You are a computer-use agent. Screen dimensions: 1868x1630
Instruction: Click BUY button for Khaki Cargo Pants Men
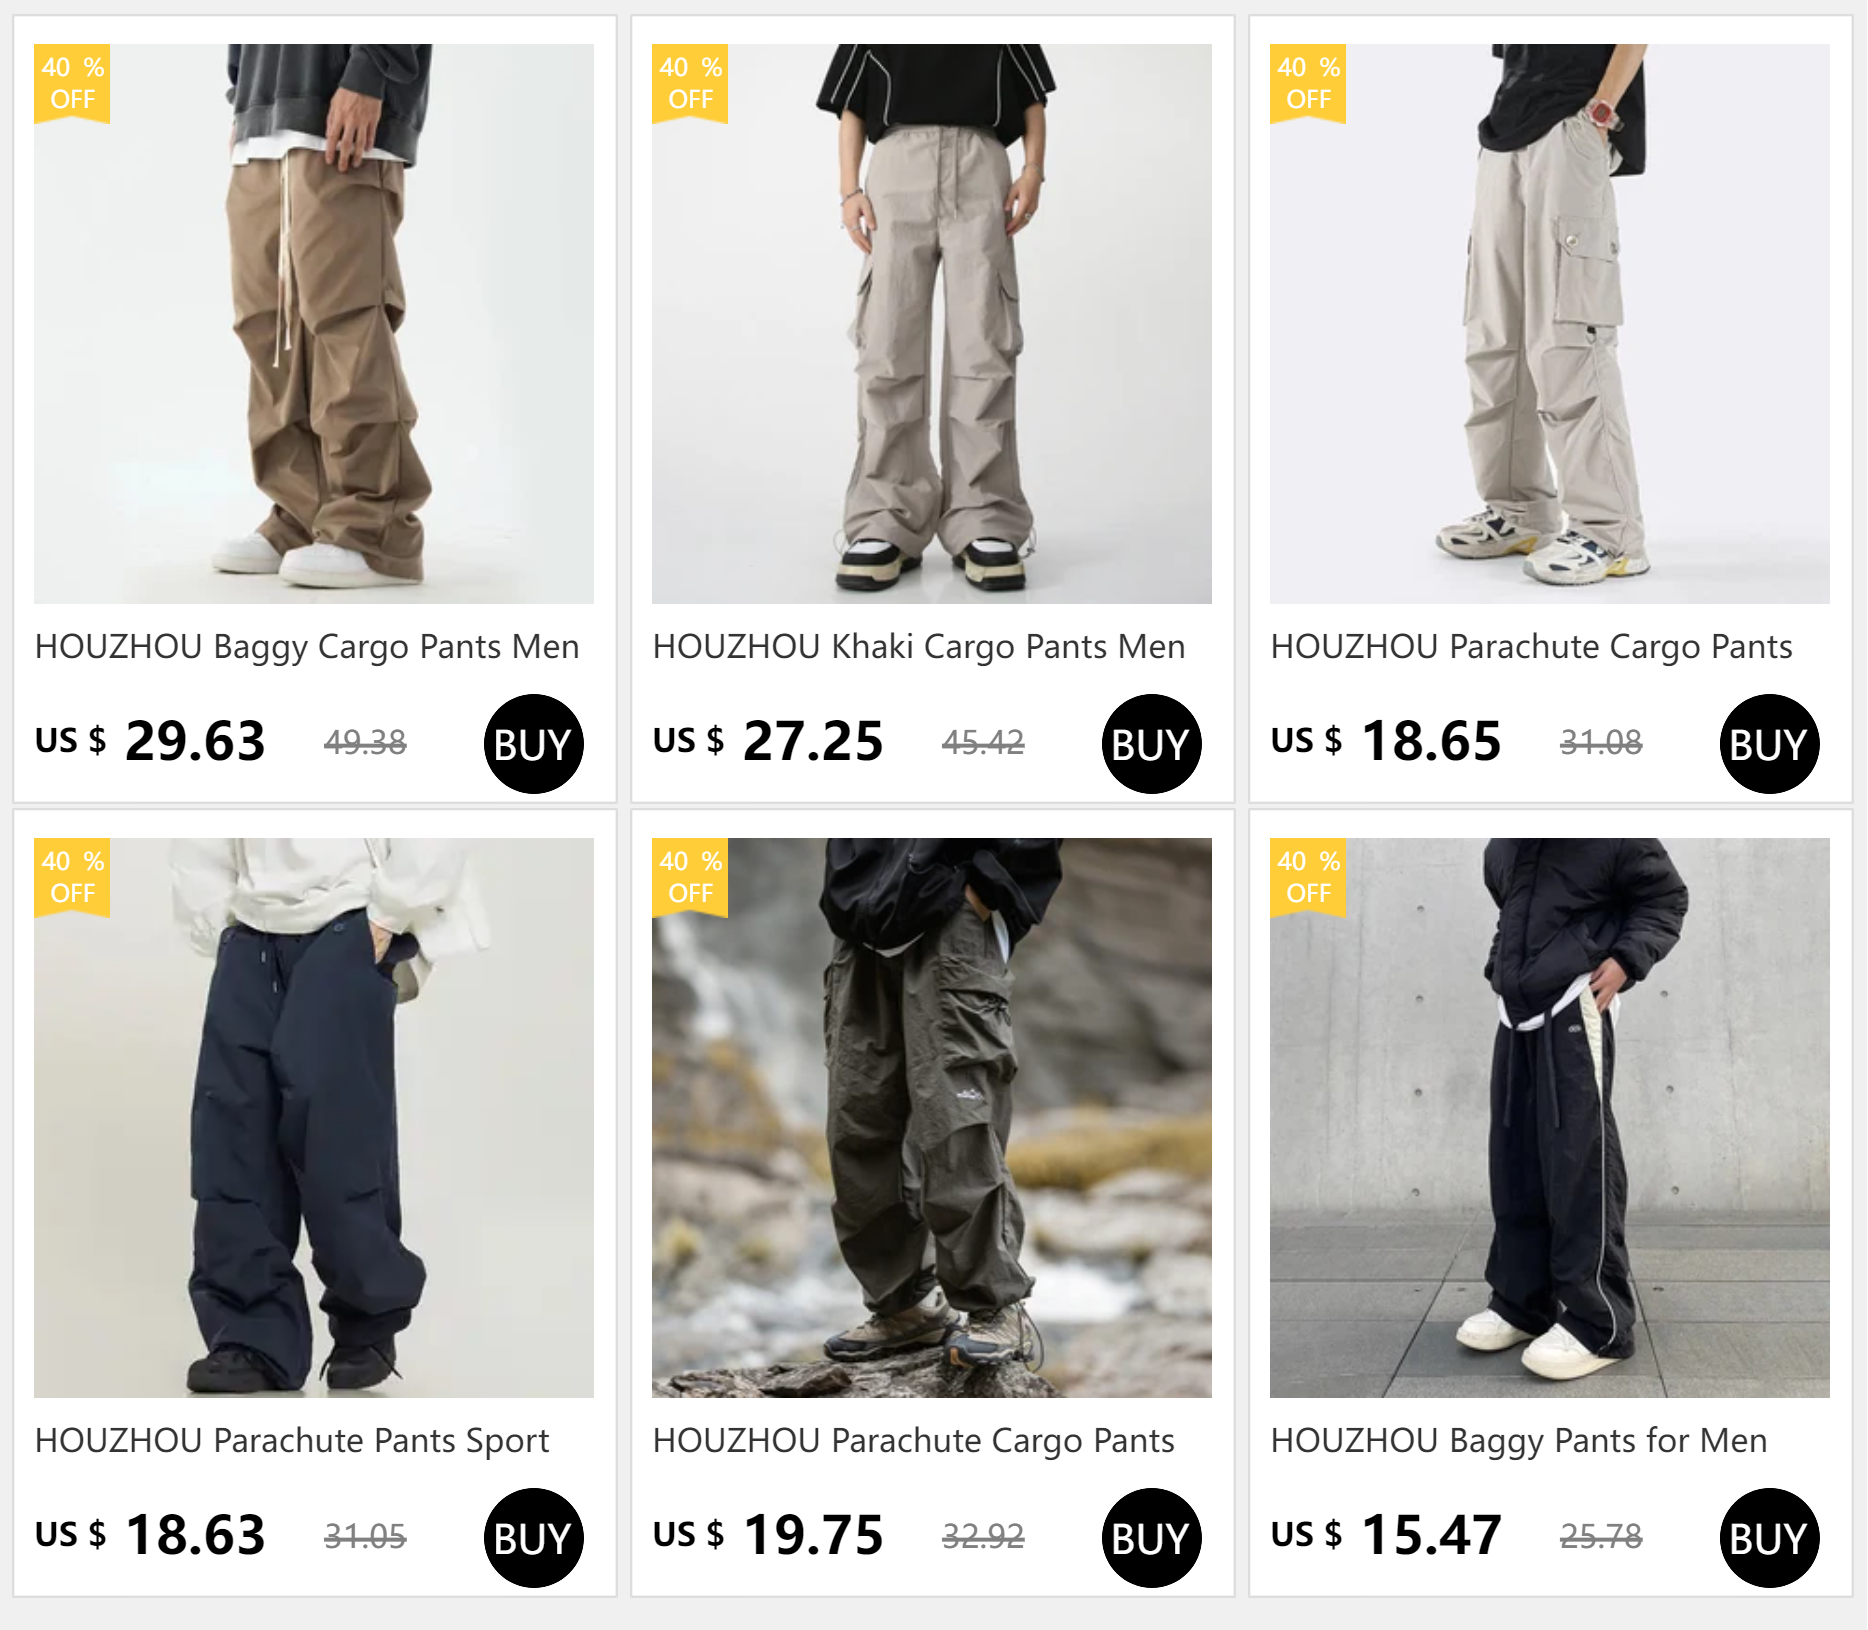coord(1151,744)
